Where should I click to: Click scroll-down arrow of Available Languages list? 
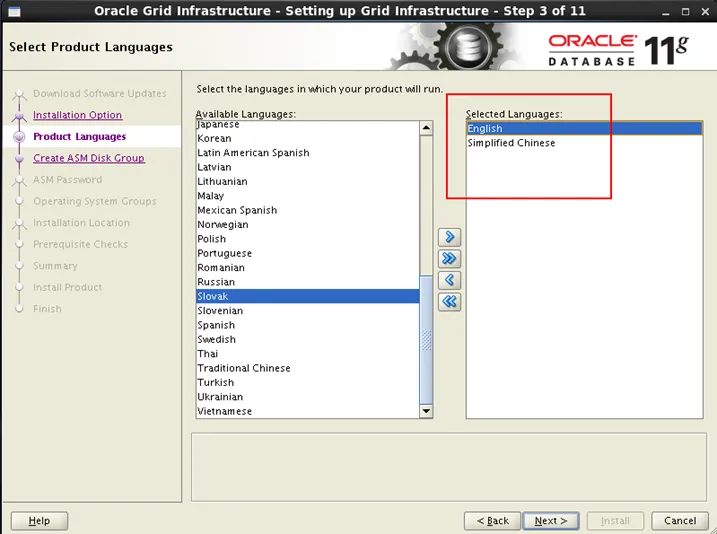coord(426,411)
